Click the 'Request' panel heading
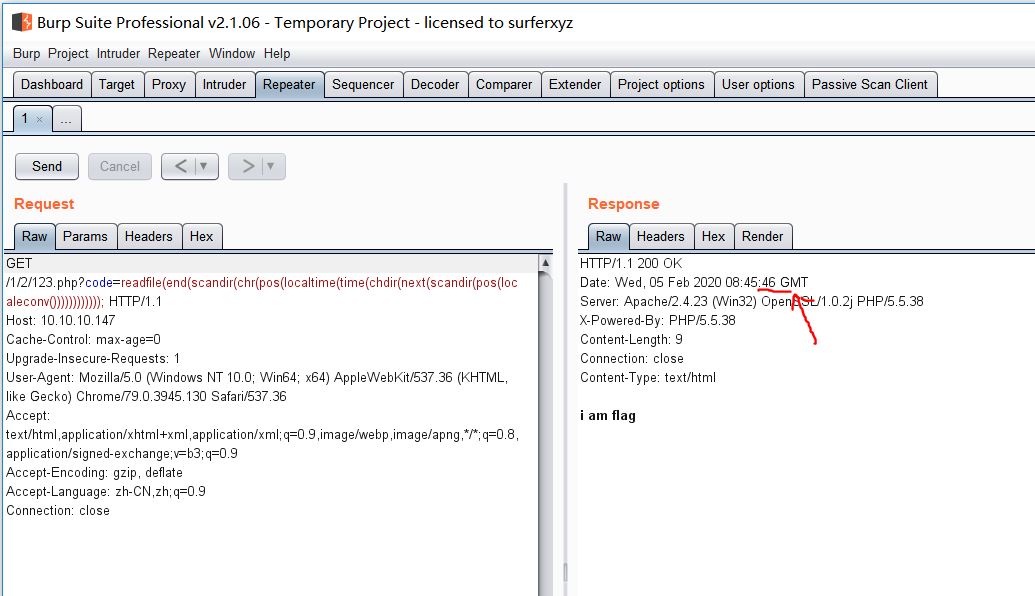The height and width of the screenshot is (596, 1035). (x=44, y=204)
